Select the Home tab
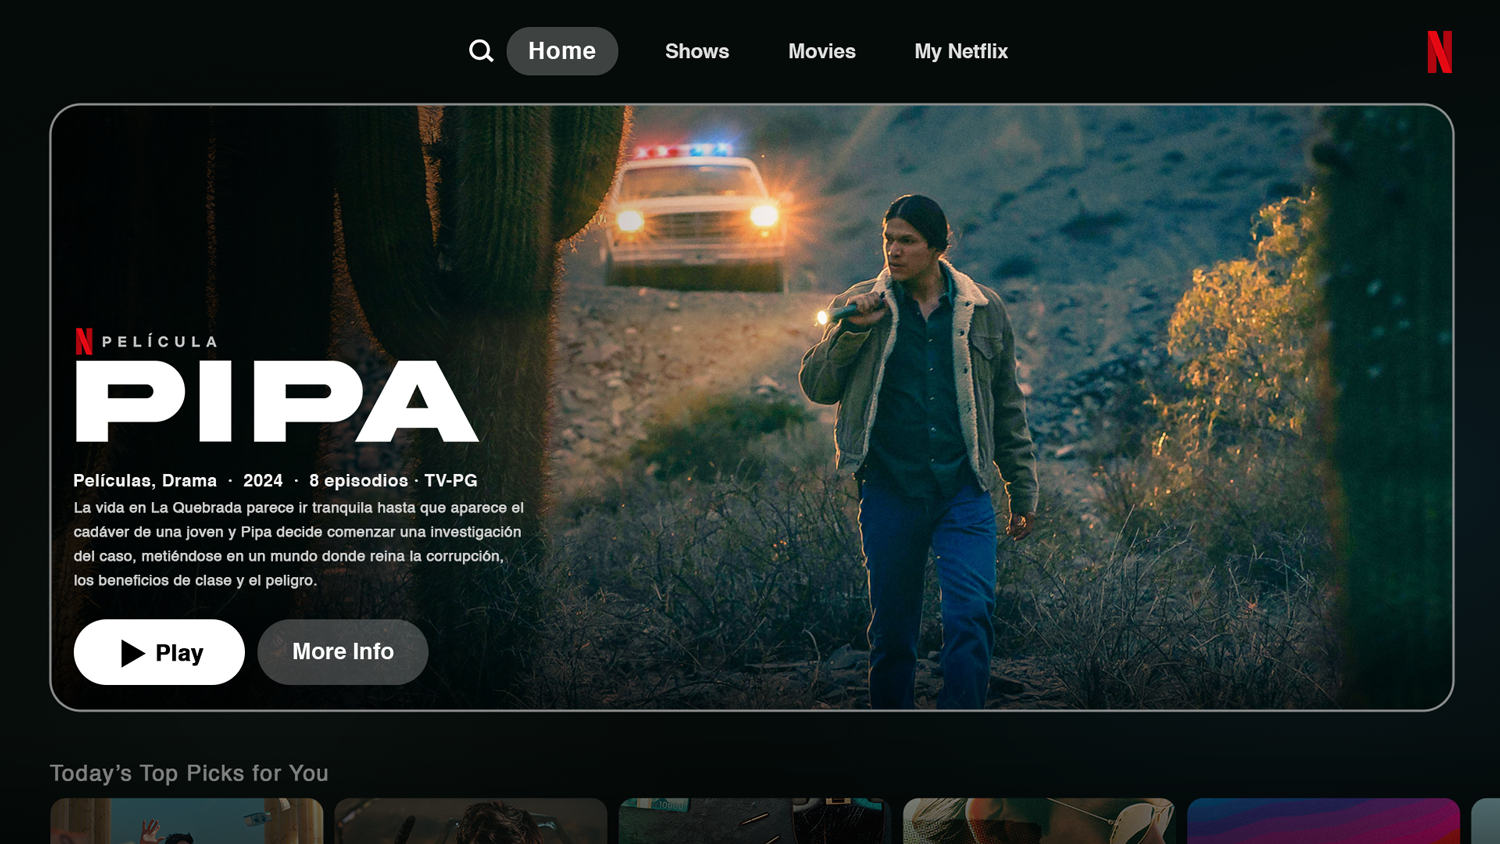Screen dimensions: 1500x844 (562, 51)
